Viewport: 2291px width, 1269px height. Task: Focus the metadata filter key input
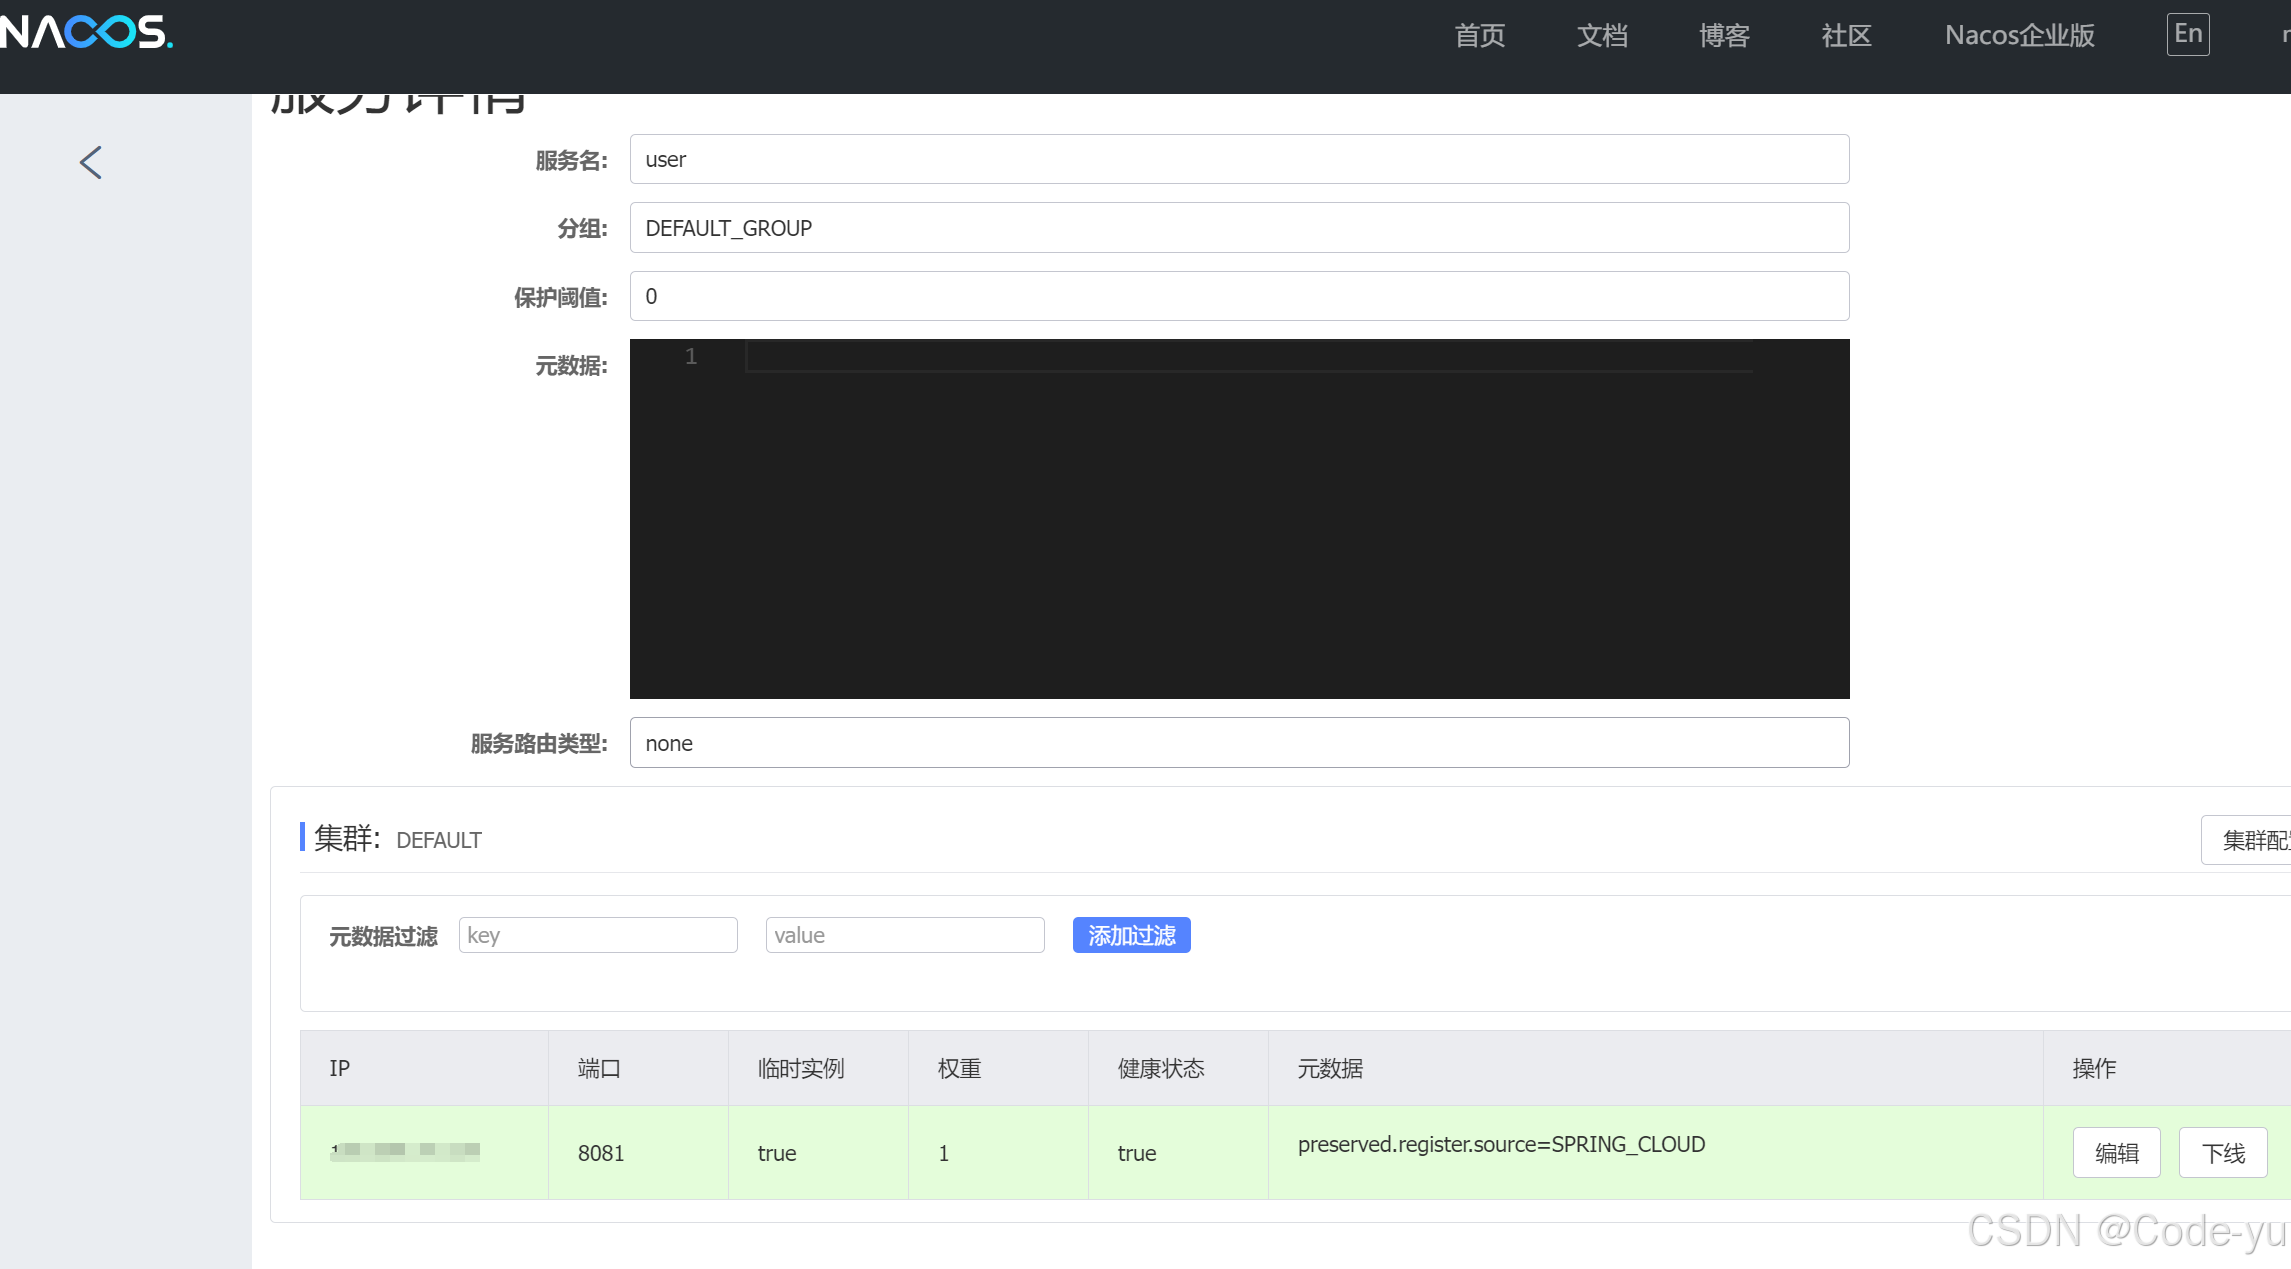click(598, 935)
